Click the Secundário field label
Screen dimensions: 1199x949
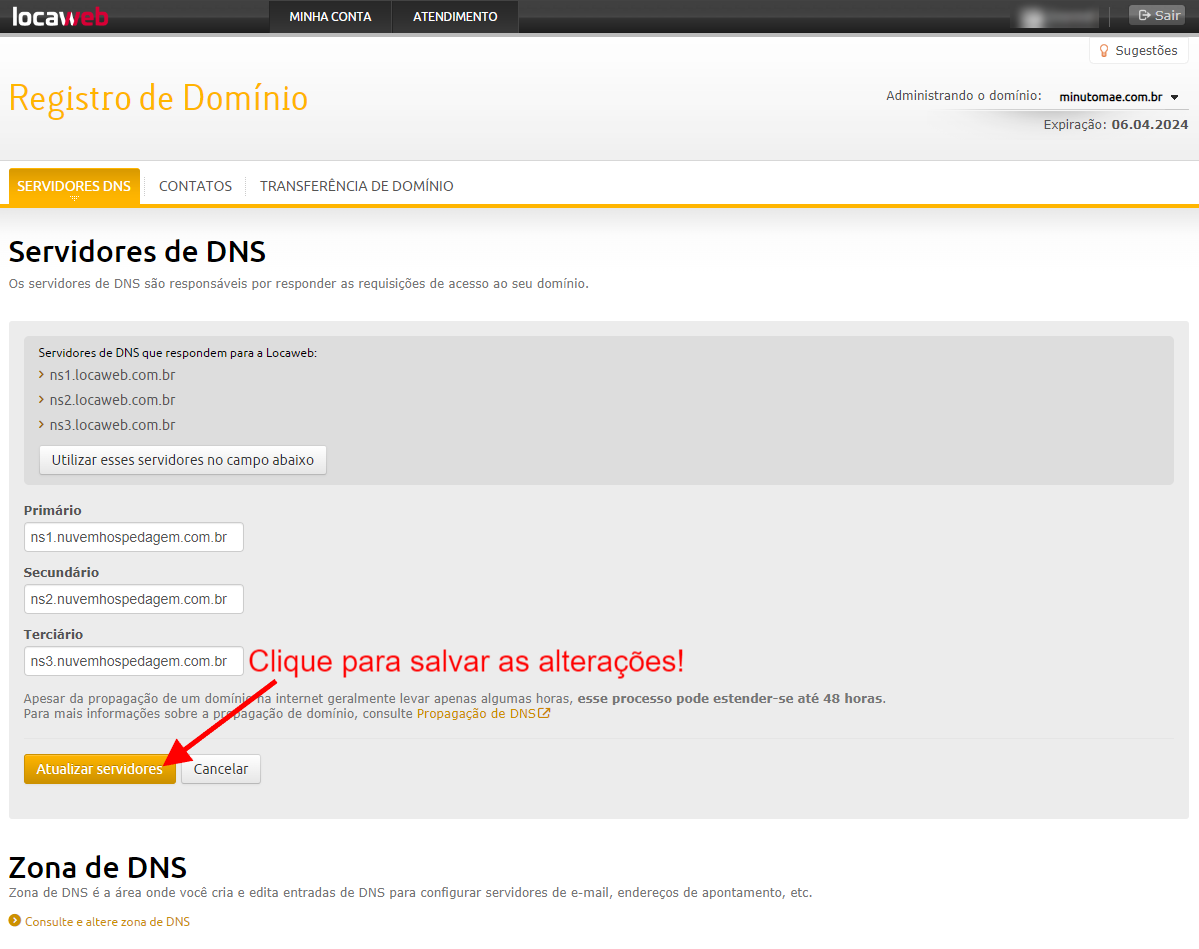[x=61, y=572]
